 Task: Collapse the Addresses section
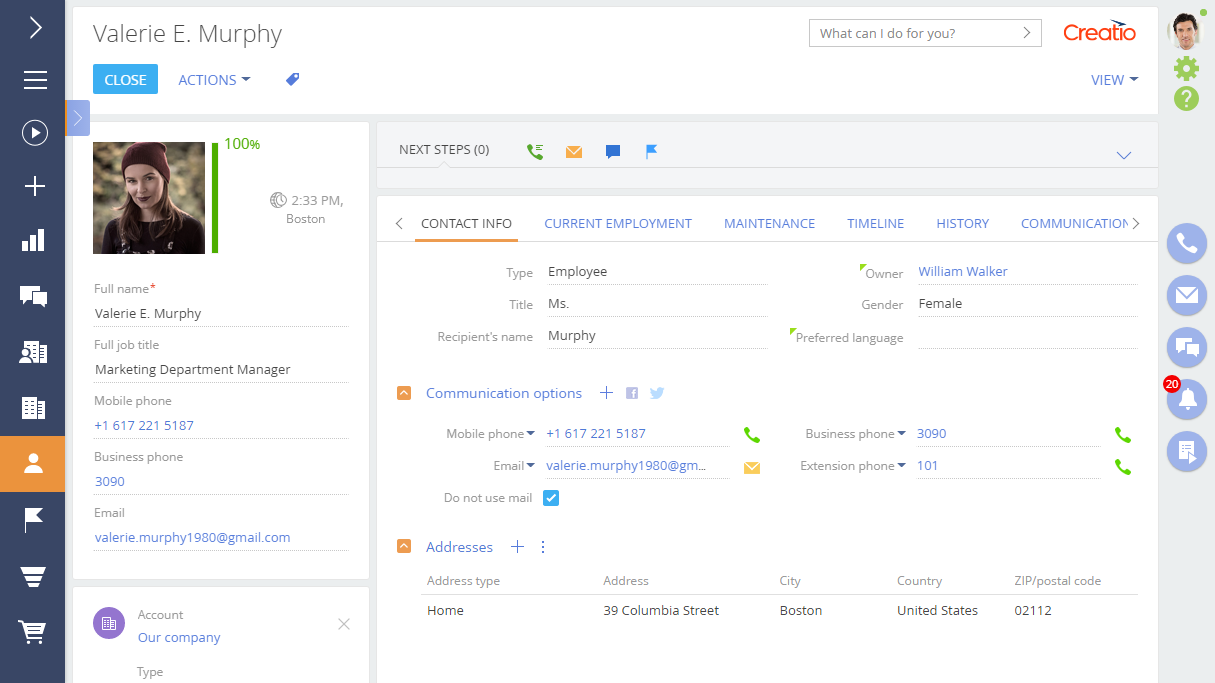pos(404,546)
